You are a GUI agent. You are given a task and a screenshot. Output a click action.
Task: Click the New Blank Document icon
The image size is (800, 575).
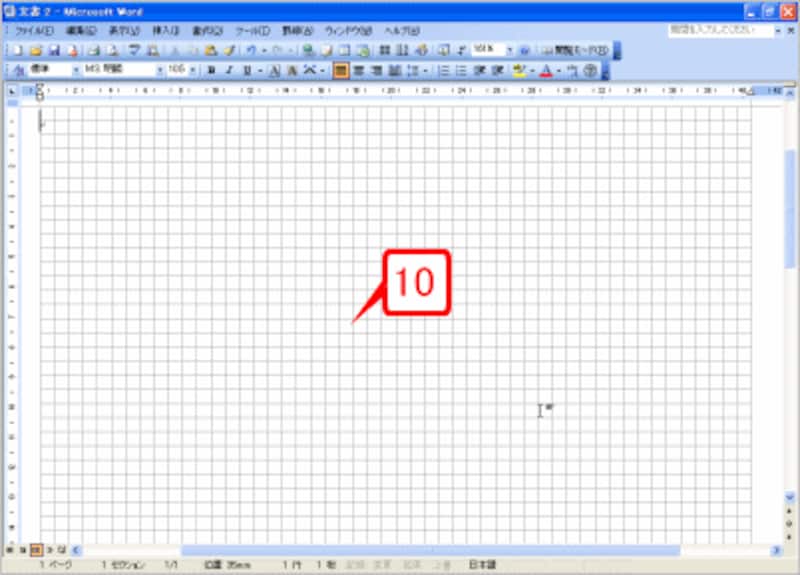pyautogui.click(x=17, y=50)
